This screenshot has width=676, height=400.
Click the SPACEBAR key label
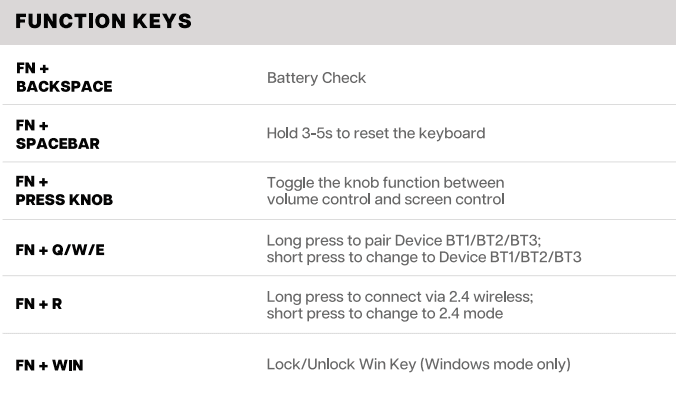pyautogui.click(x=58, y=144)
